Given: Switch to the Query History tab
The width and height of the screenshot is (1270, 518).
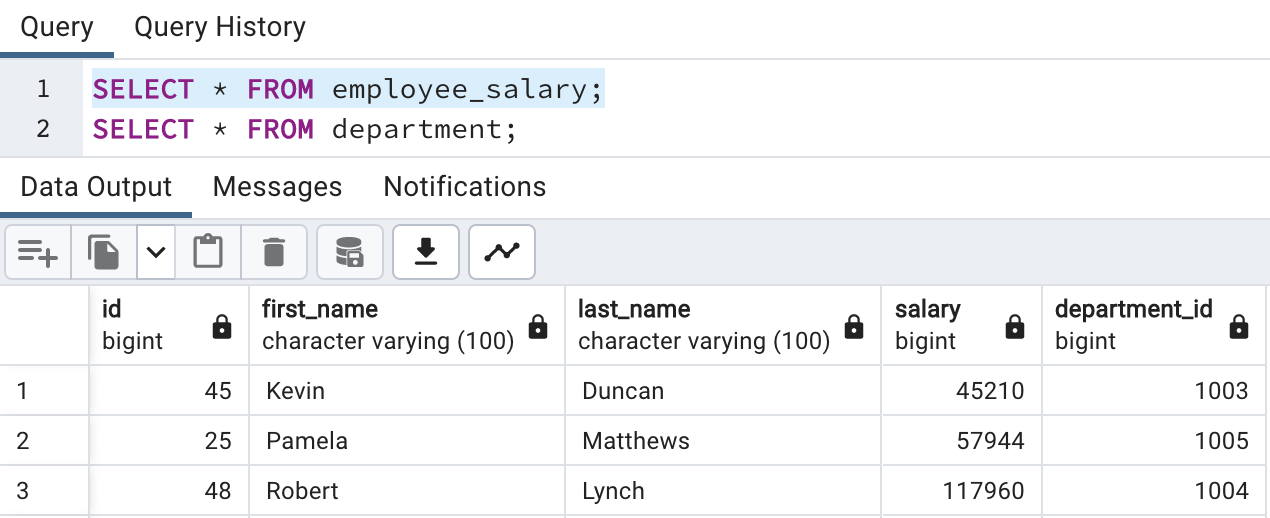Looking at the screenshot, I should (x=220, y=27).
